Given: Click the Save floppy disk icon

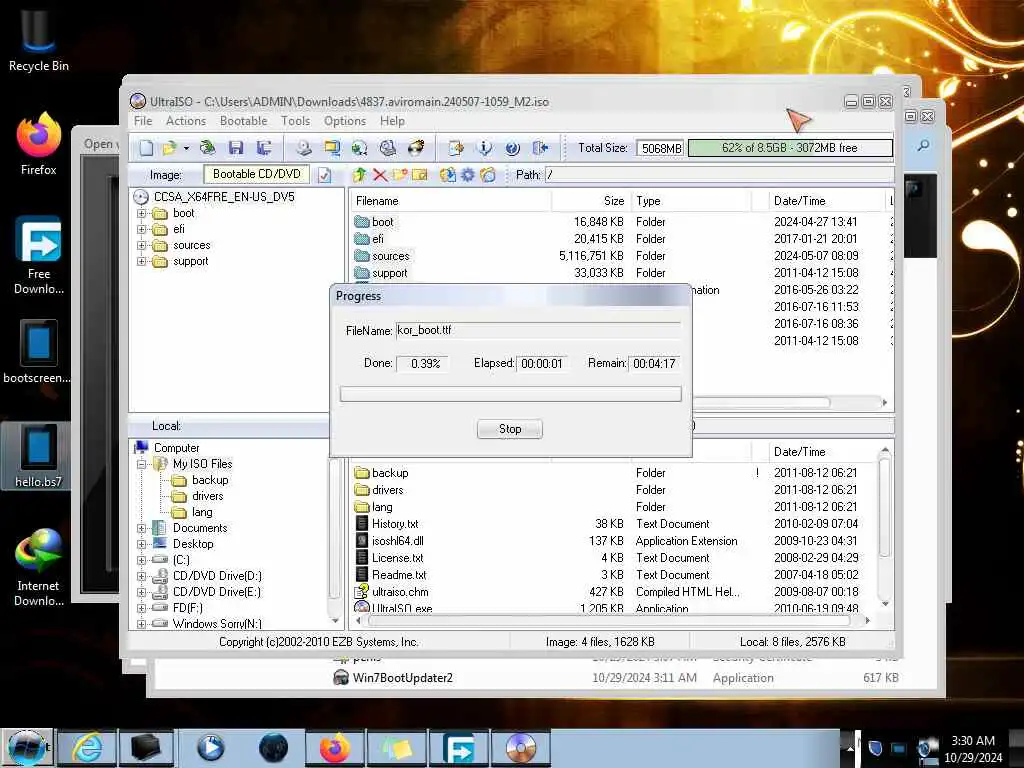Looking at the screenshot, I should (x=236, y=148).
